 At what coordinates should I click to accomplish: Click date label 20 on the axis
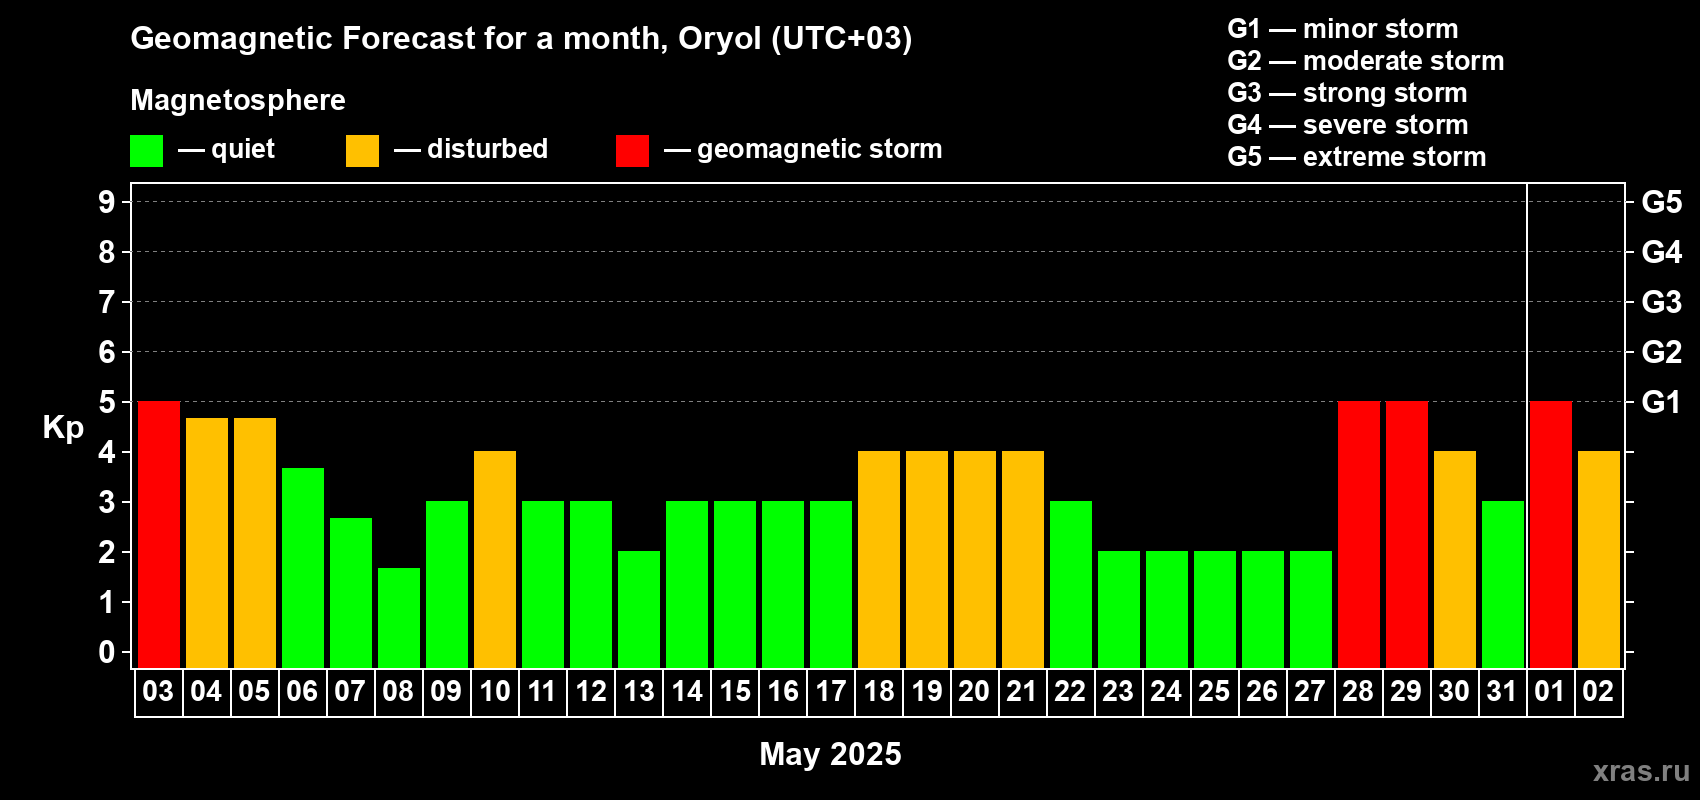point(974,691)
